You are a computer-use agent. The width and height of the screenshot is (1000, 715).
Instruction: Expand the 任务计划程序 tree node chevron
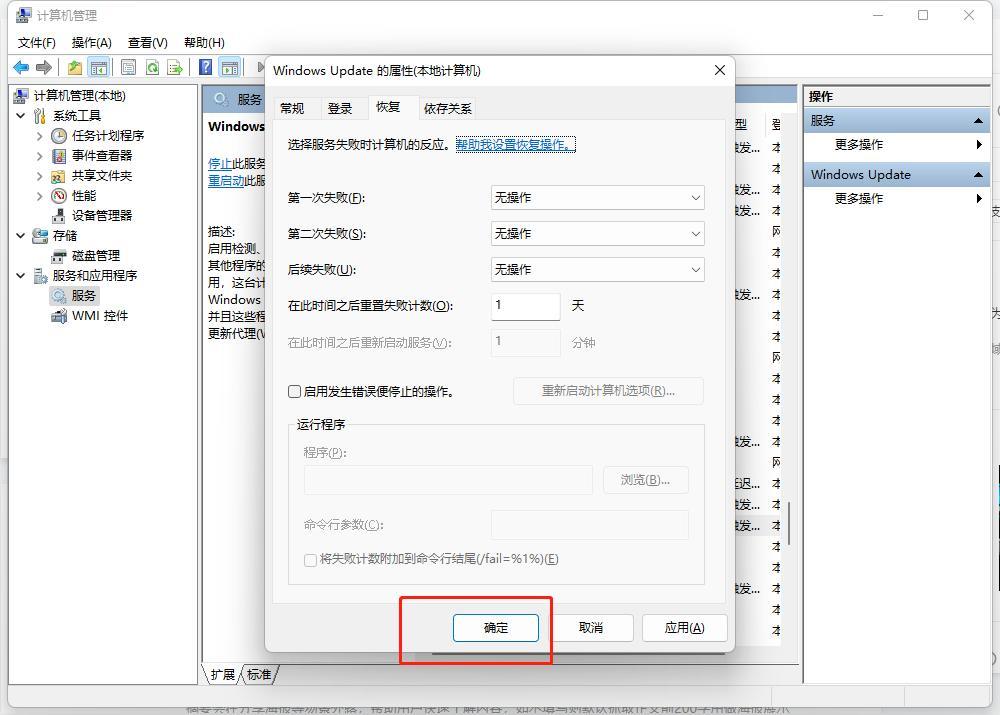tap(40, 136)
